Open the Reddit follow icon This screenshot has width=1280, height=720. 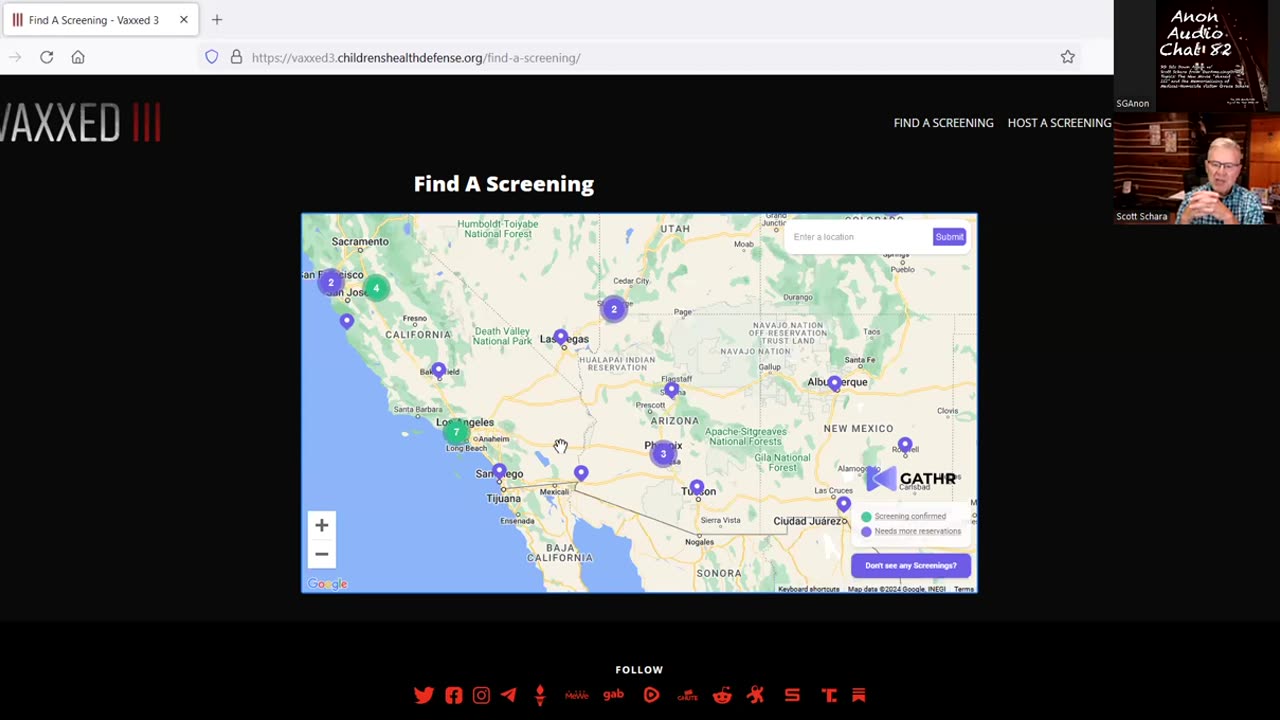point(722,695)
